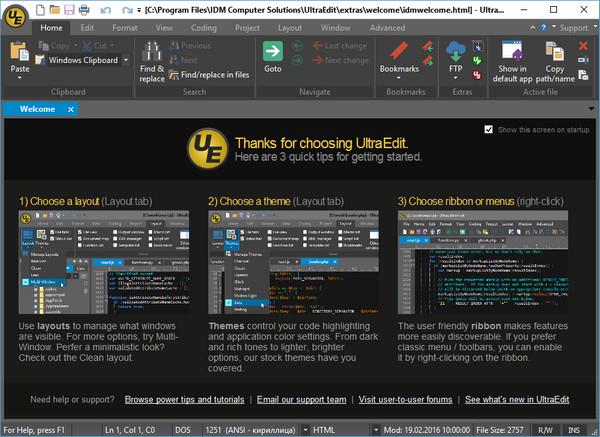The width and height of the screenshot is (600, 437).
Task: Toggle Show this screen on startup checkbox
Action: (x=488, y=130)
